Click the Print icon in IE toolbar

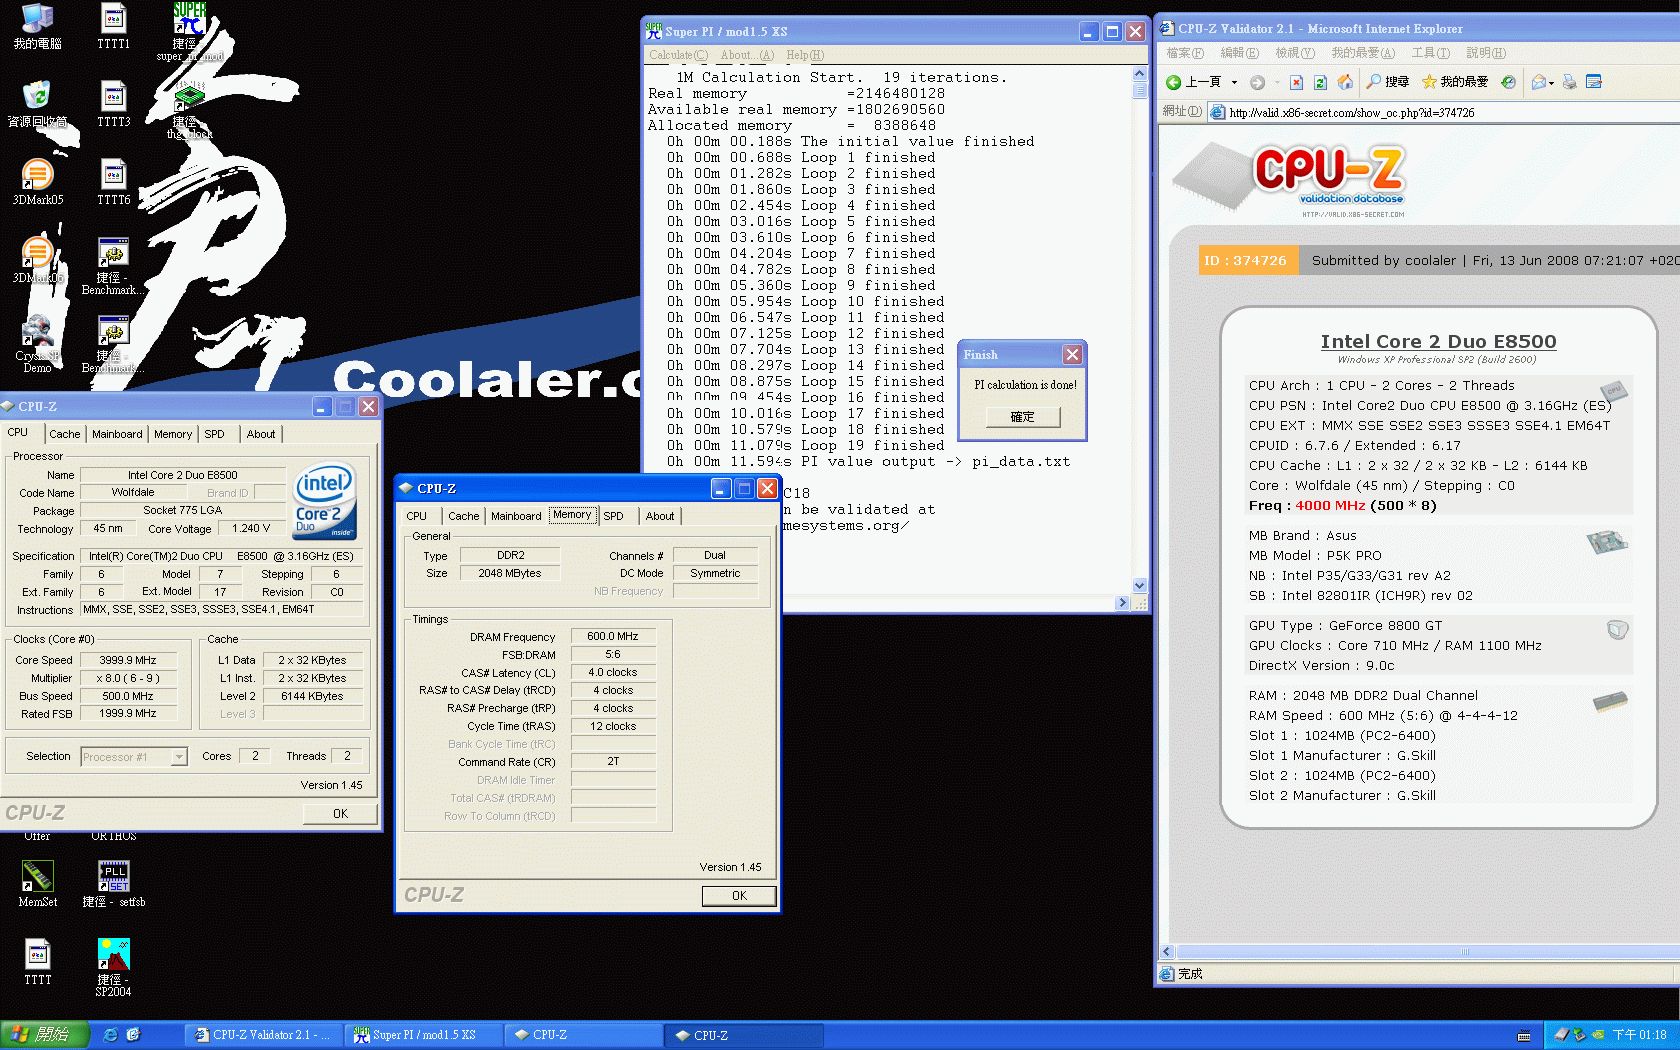pos(1570,82)
